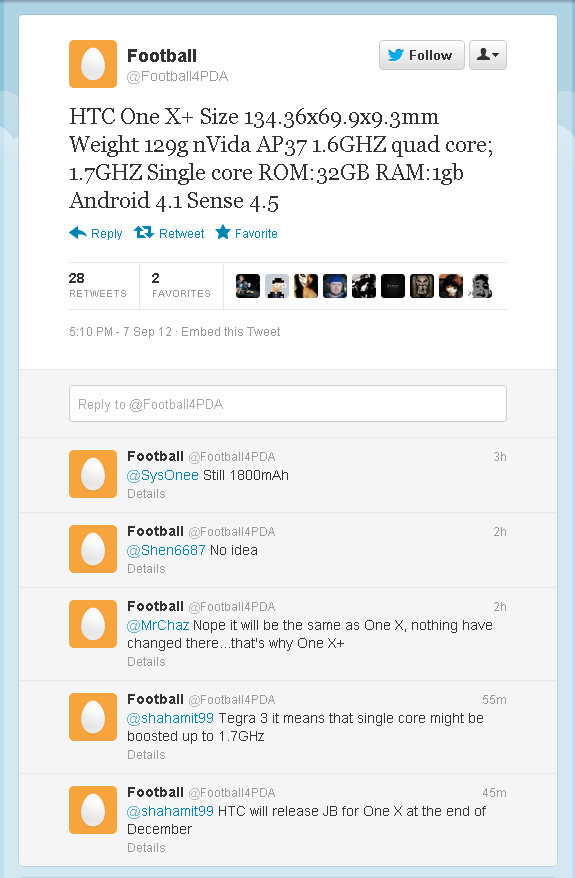Click the pixel-art hat retweeter avatar
575x878 pixels.
[x=277, y=286]
